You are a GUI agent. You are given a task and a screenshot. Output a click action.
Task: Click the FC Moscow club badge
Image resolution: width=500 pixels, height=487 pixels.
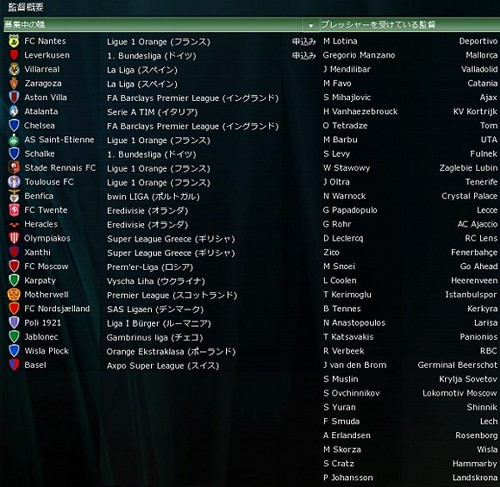click(14, 266)
